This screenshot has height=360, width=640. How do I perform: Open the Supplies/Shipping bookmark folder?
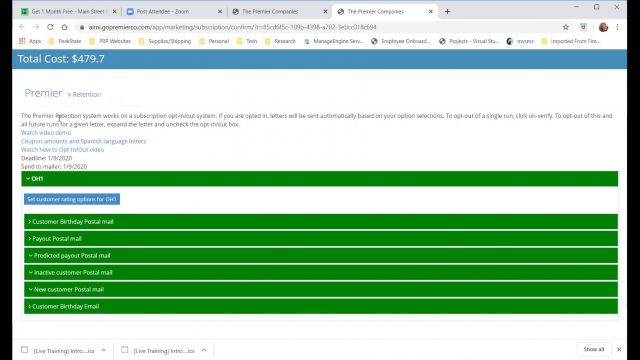point(165,41)
